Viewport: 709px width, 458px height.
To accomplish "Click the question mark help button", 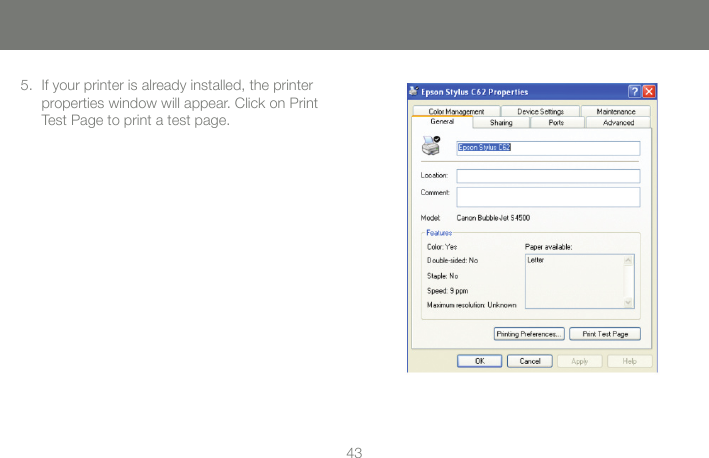I will (x=634, y=92).
